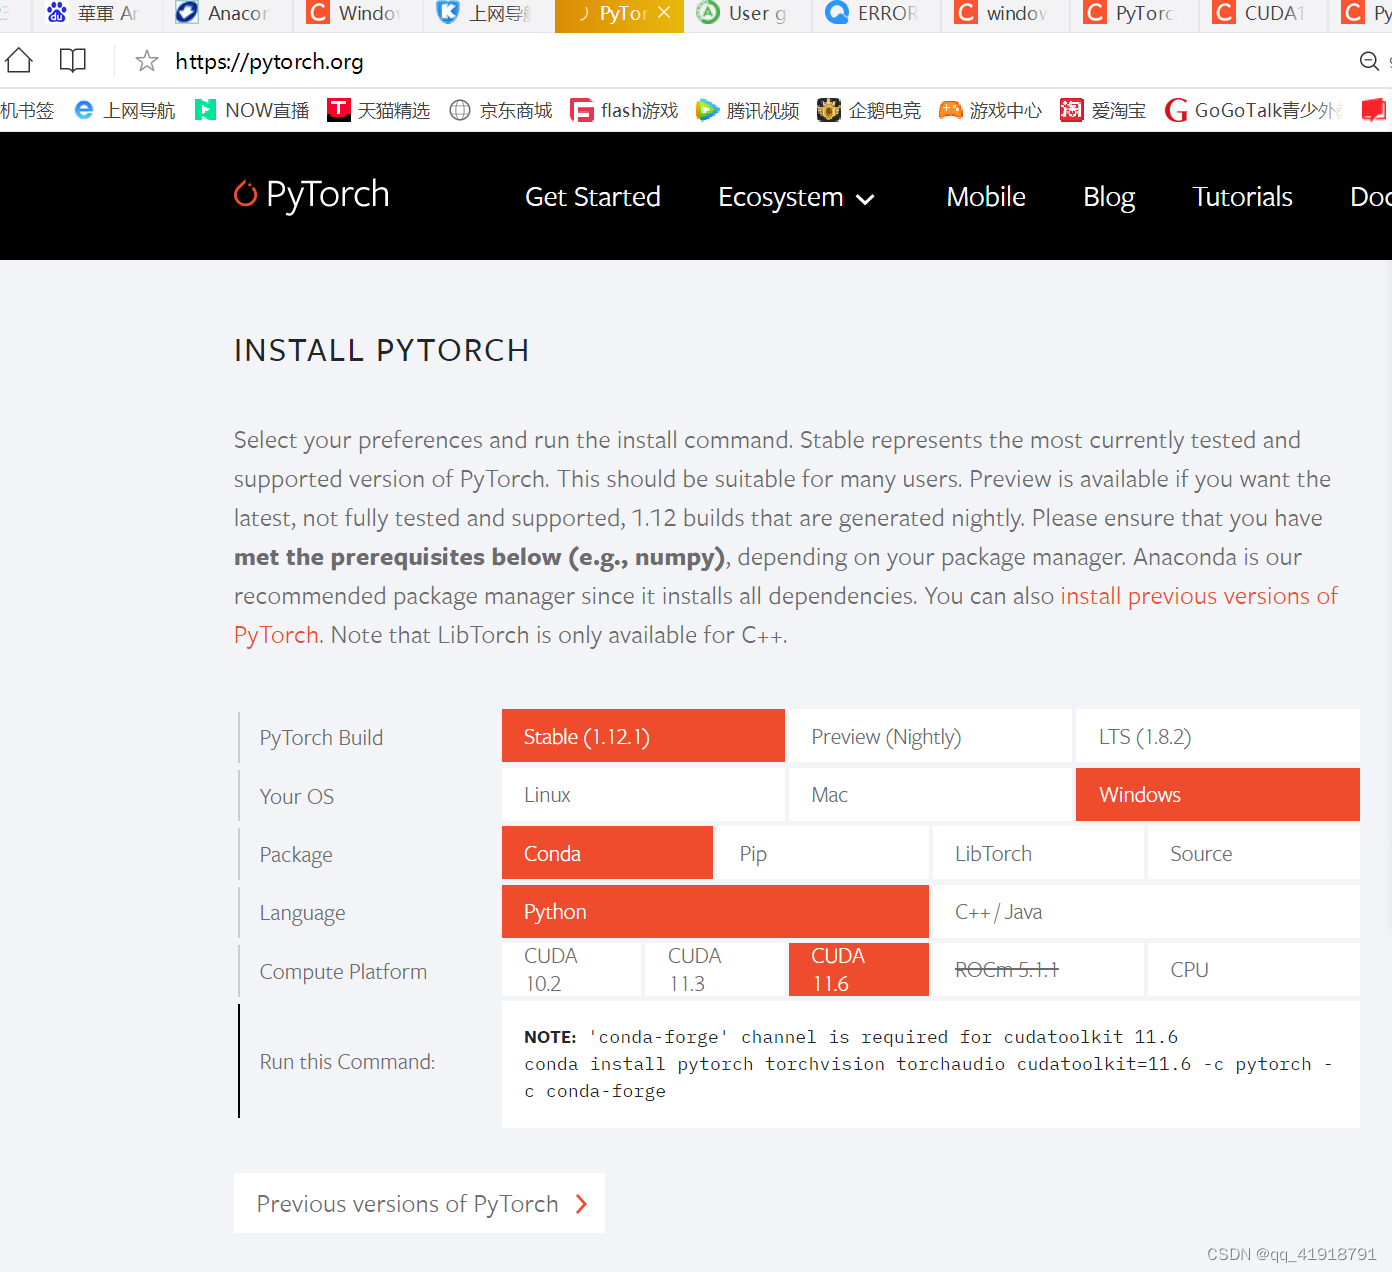Click the zoom magnifier icon in address bar
The image size is (1392, 1272).
click(1369, 61)
